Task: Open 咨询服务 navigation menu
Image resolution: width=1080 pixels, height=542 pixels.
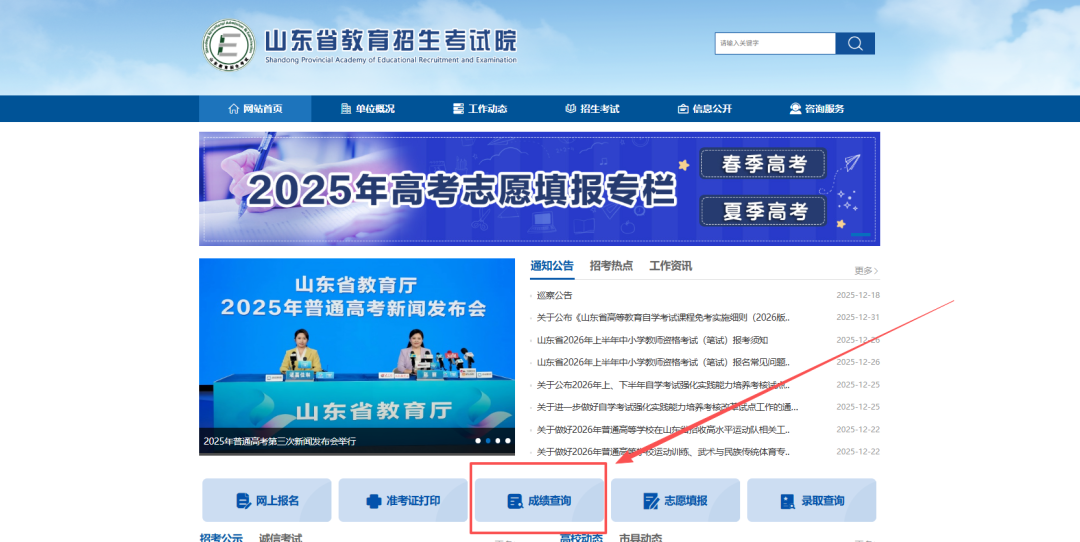Action: [x=817, y=109]
